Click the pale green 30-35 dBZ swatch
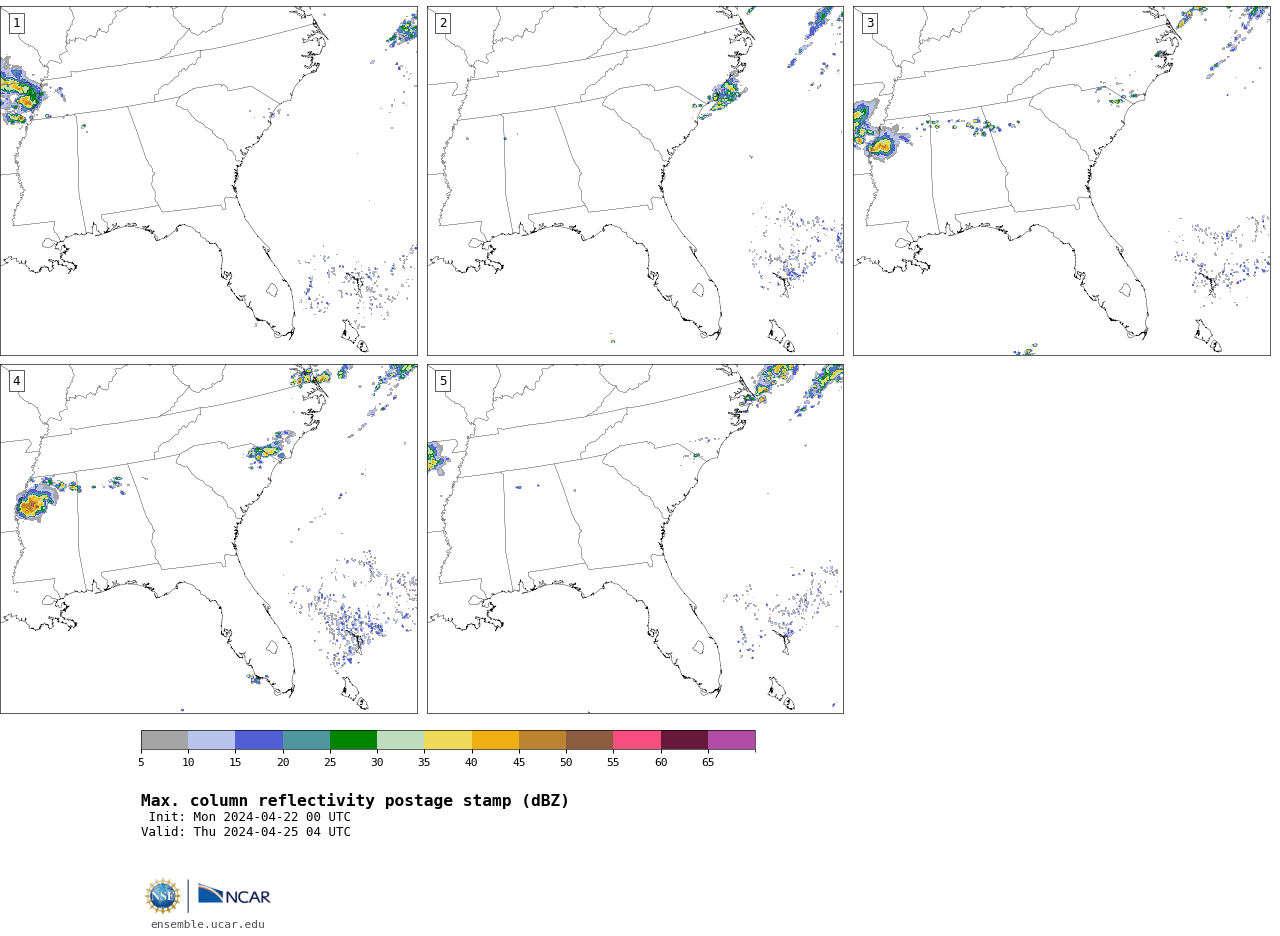 tap(400, 740)
